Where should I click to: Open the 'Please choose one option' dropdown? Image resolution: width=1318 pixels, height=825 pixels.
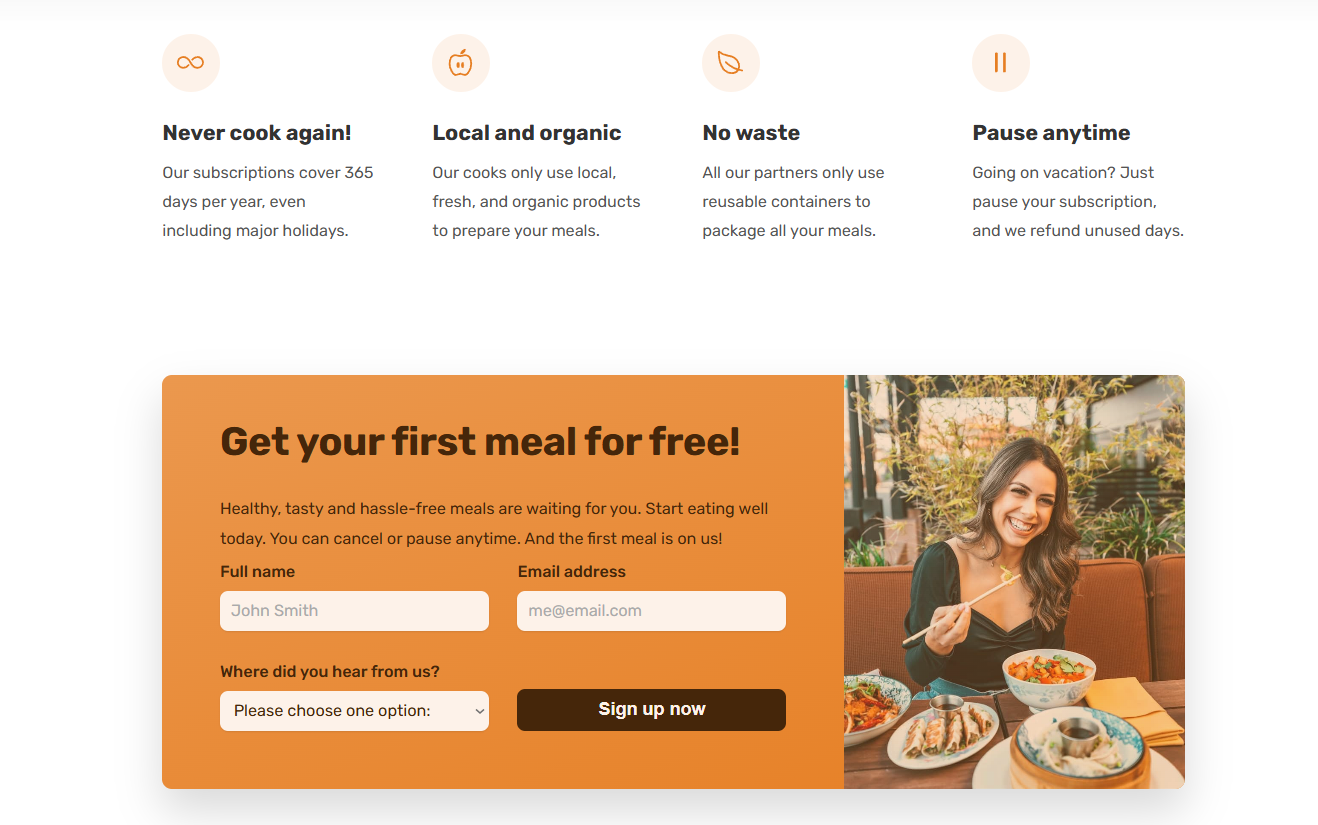354,711
